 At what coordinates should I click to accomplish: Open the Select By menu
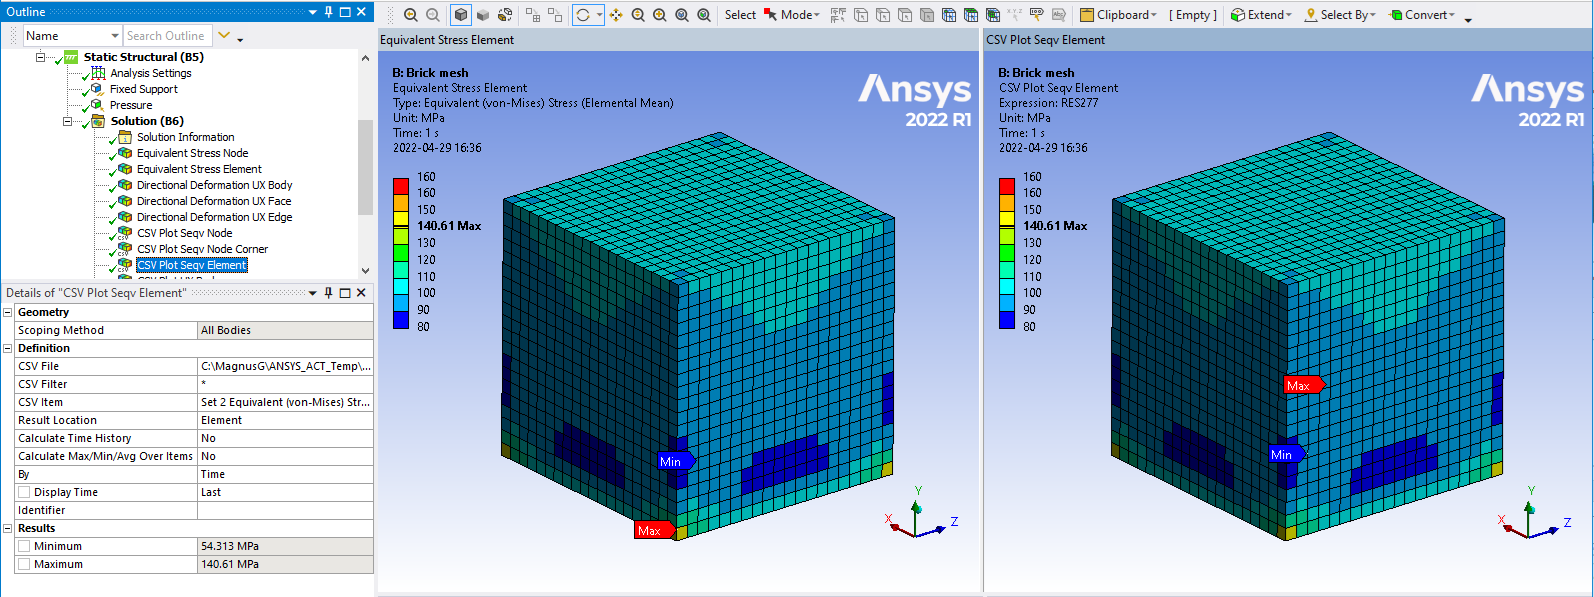pyautogui.click(x=1340, y=15)
